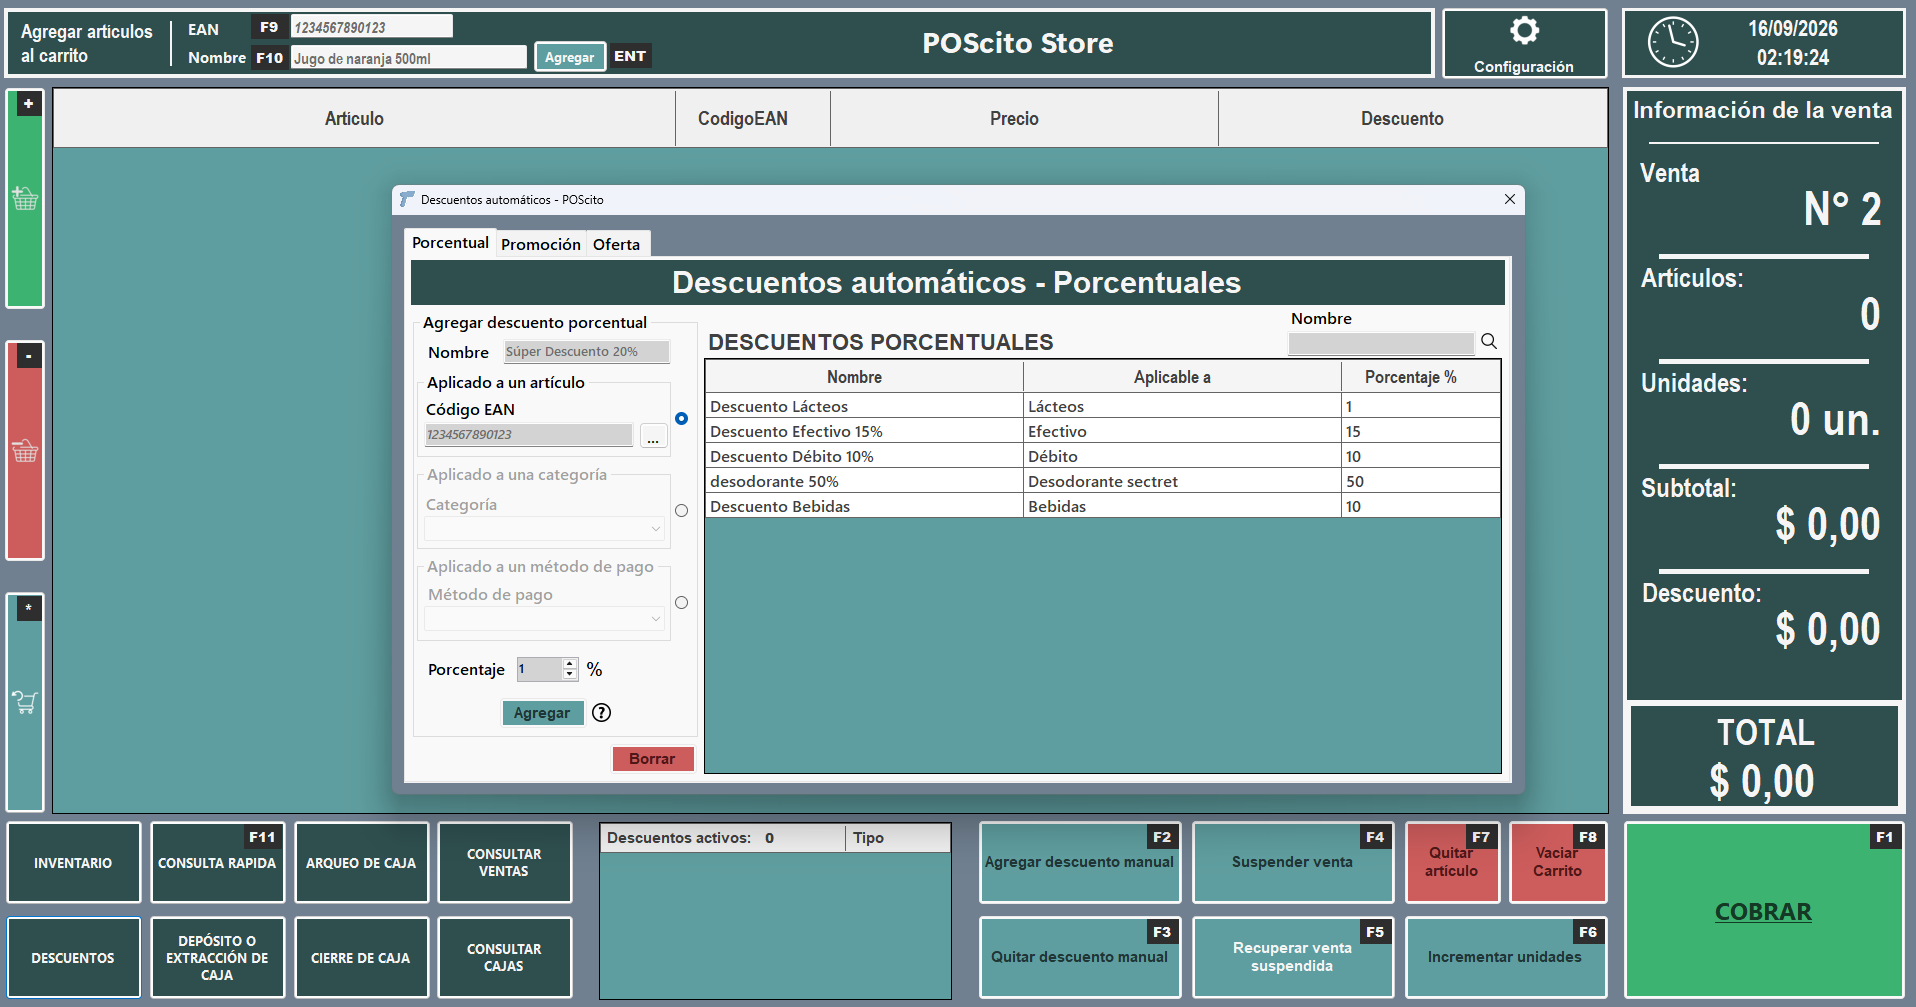Open the help question mark beside Agregar
Image resolution: width=1916 pixels, height=1007 pixels.
(x=601, y=713)
